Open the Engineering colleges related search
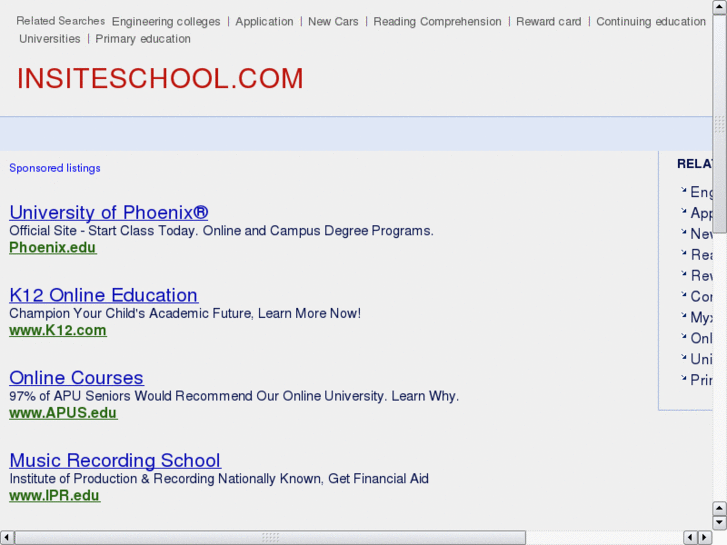The height and width of the screenshot is (545, 727). pyautogui.click(x=166, y=22)
